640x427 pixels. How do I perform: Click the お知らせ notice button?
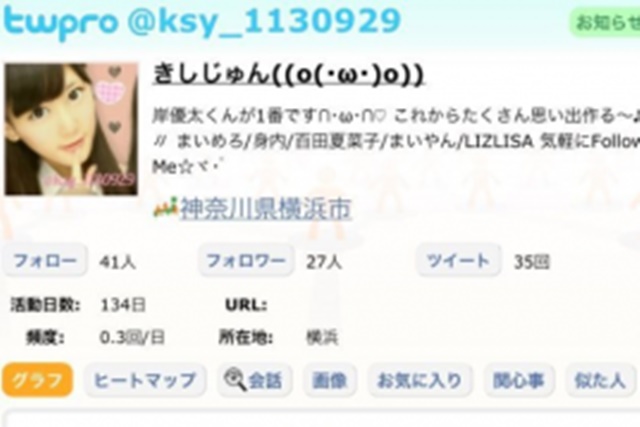pos(605,22)
